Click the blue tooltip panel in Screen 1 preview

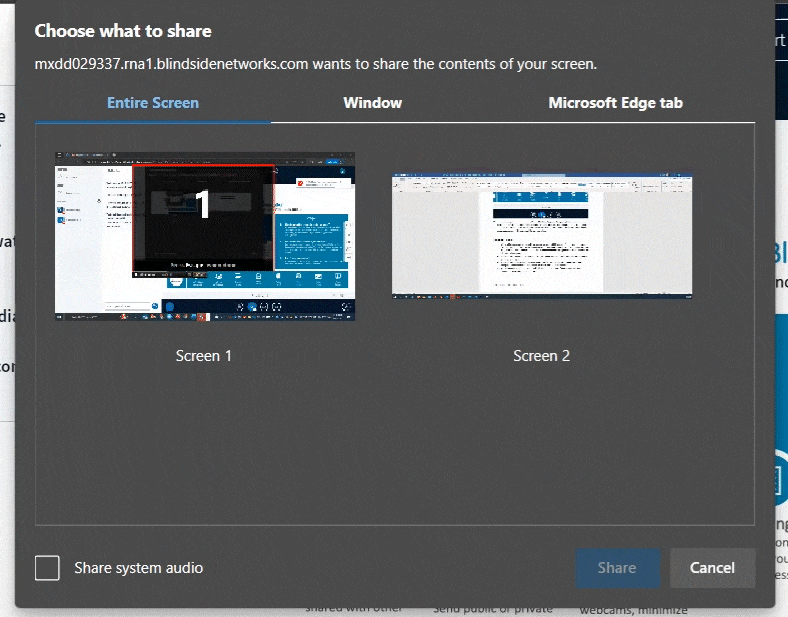(310, 240)
